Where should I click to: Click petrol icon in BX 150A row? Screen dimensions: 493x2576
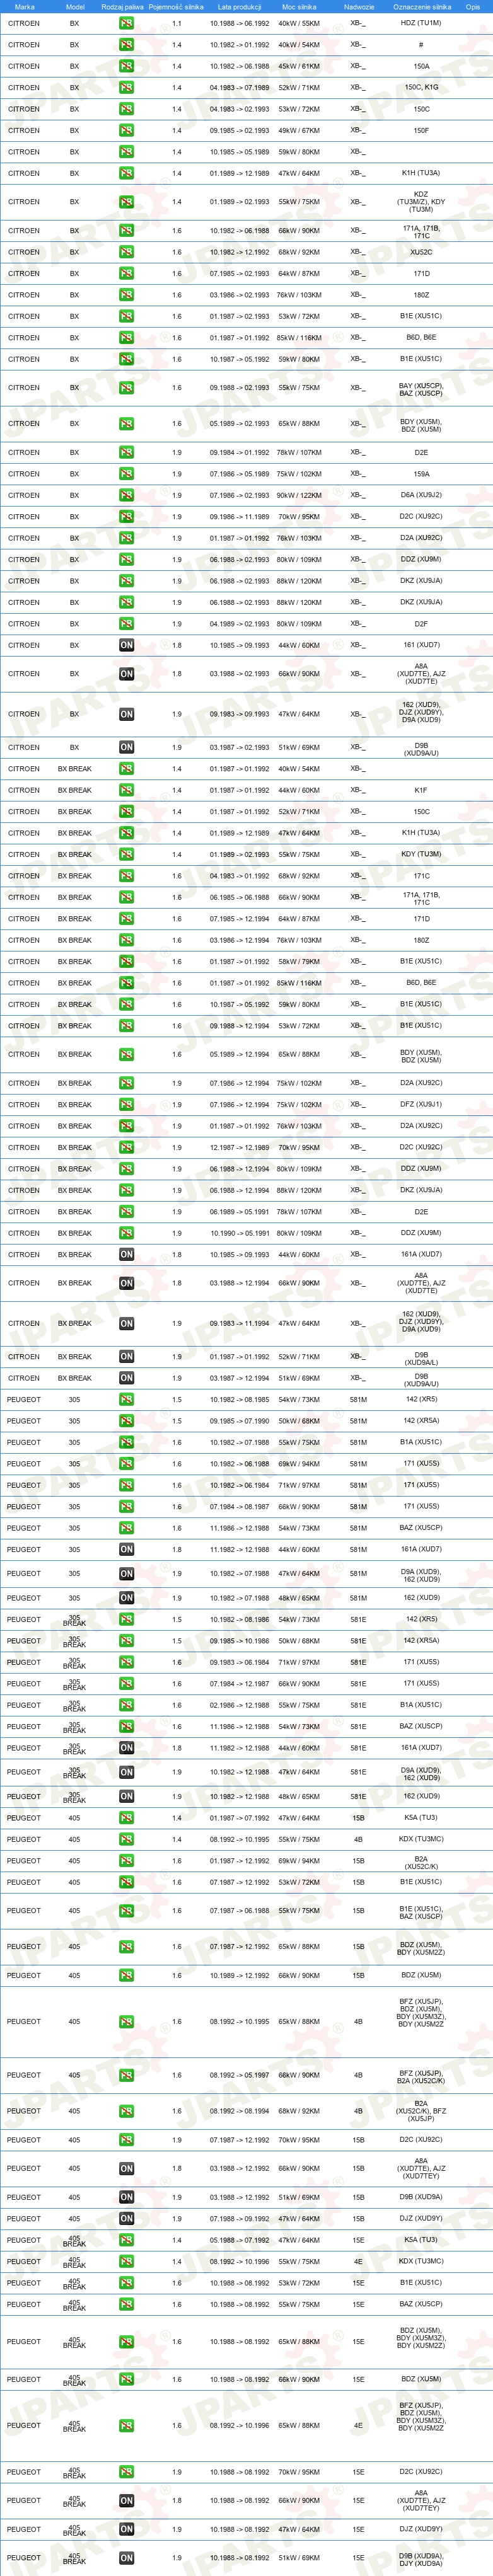click(126, 66)
